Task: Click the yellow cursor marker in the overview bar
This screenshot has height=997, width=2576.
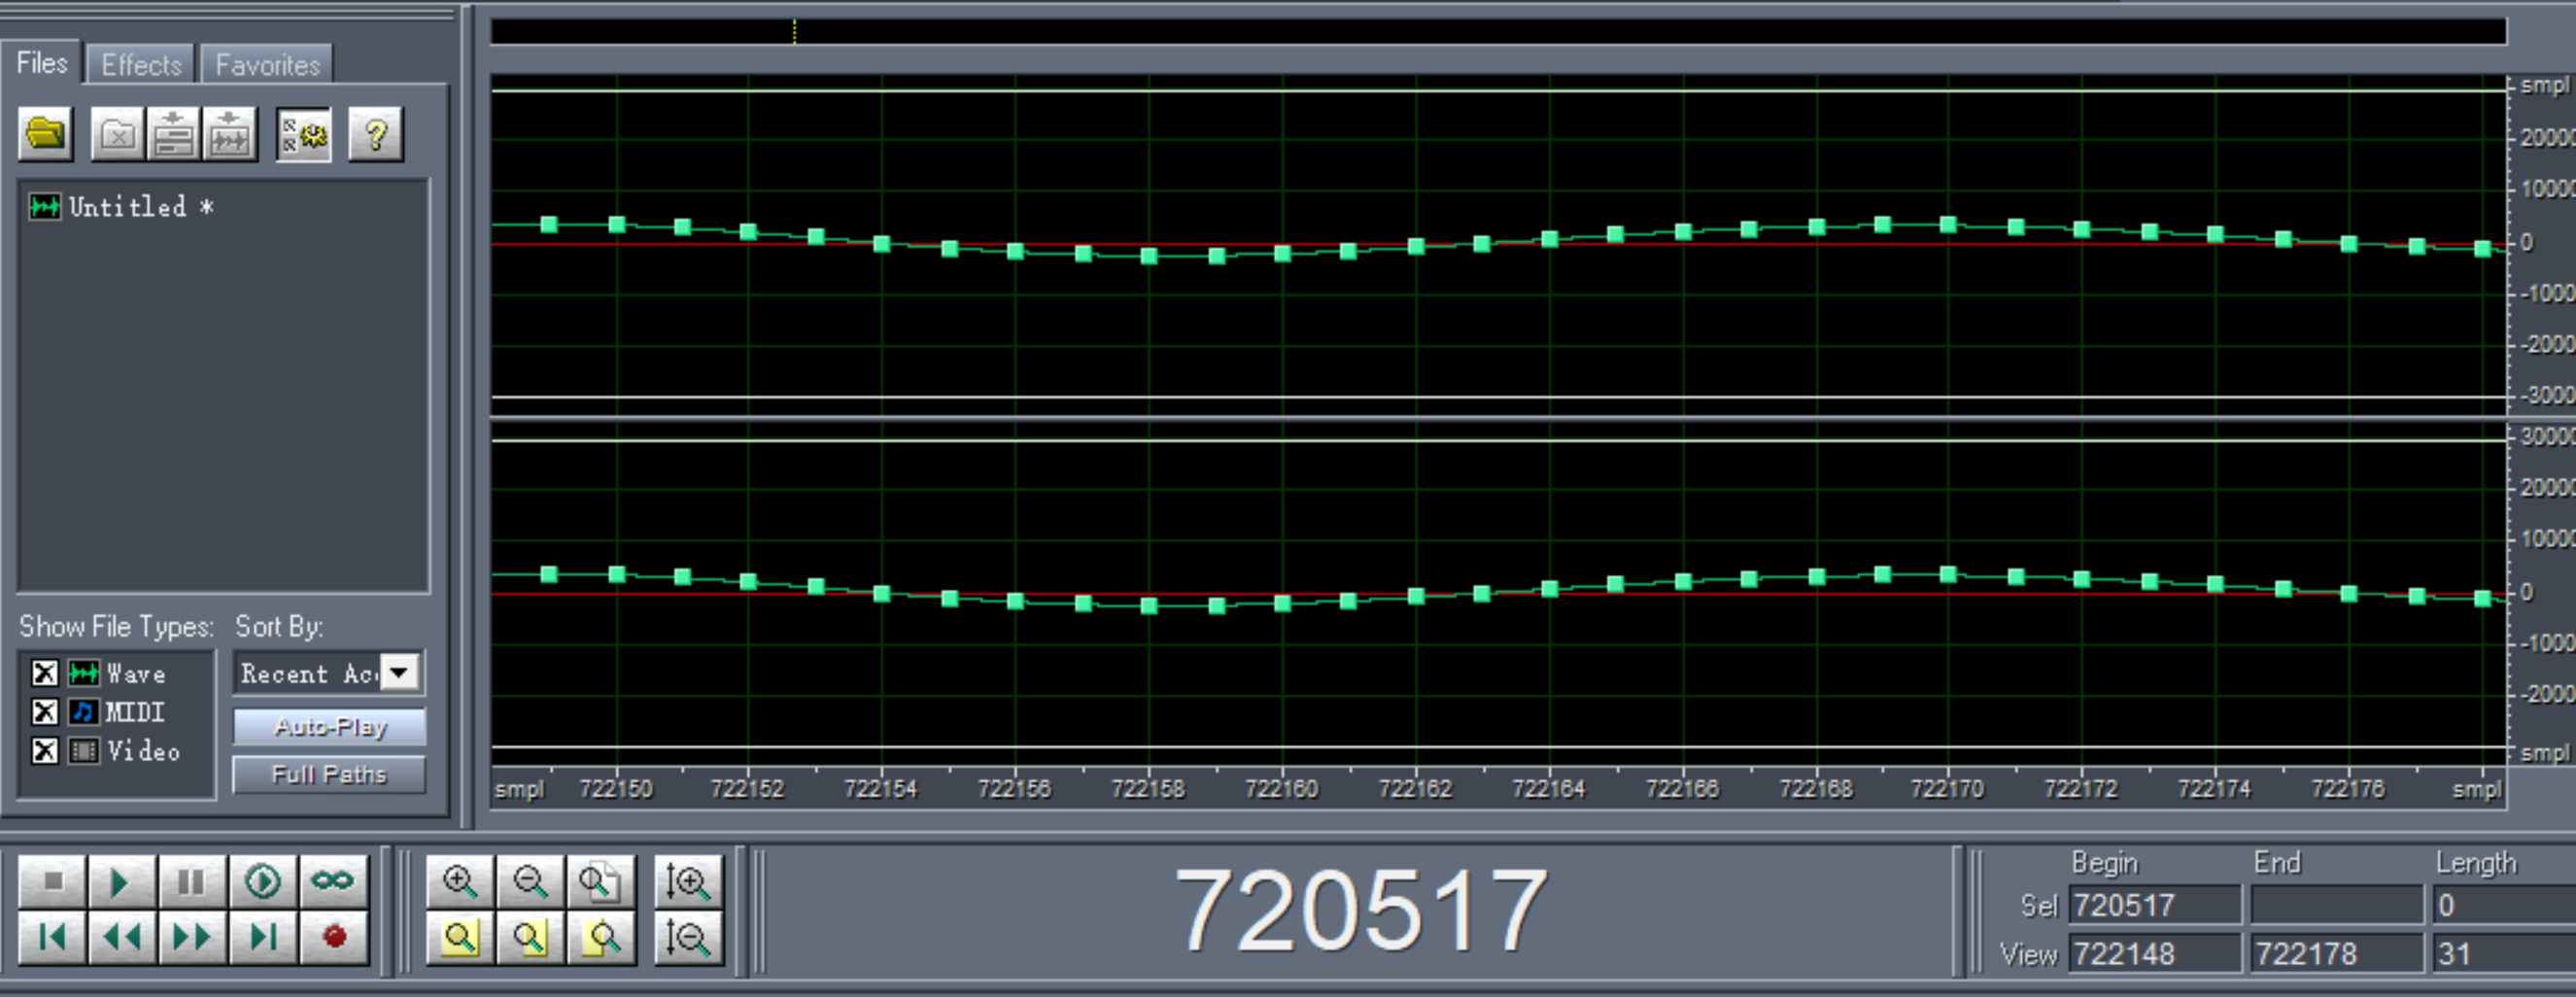Action: (794, 32)
